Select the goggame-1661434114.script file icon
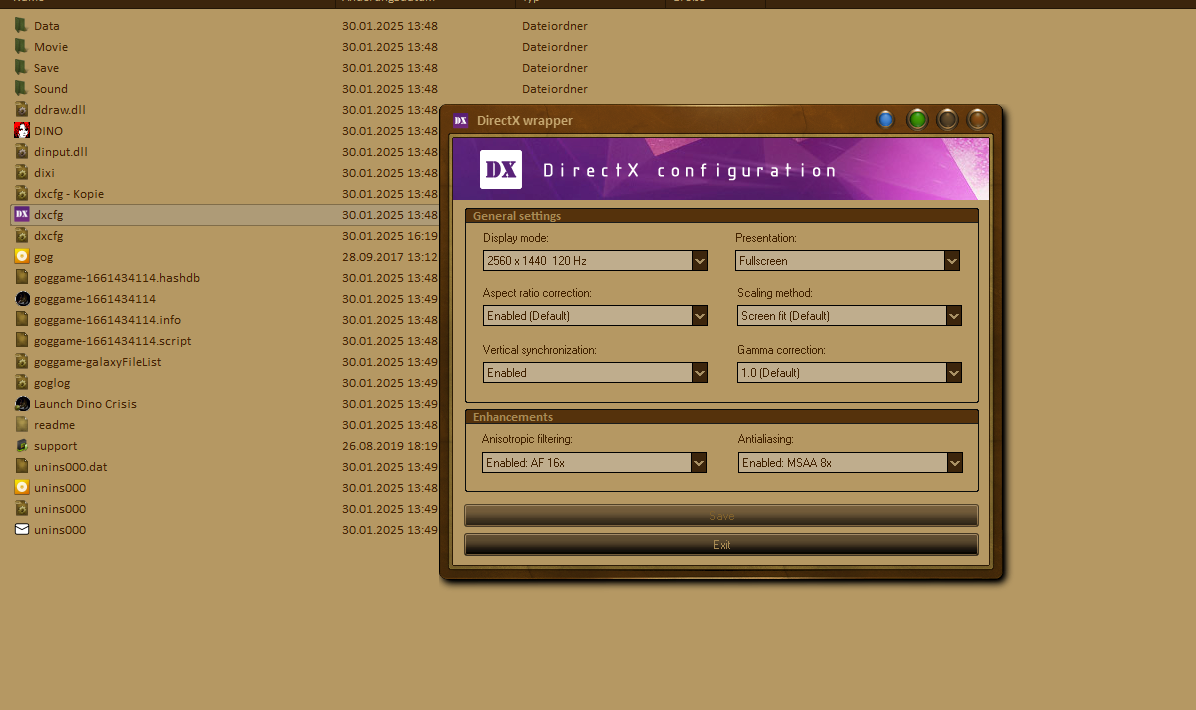 tap(21, 340)
